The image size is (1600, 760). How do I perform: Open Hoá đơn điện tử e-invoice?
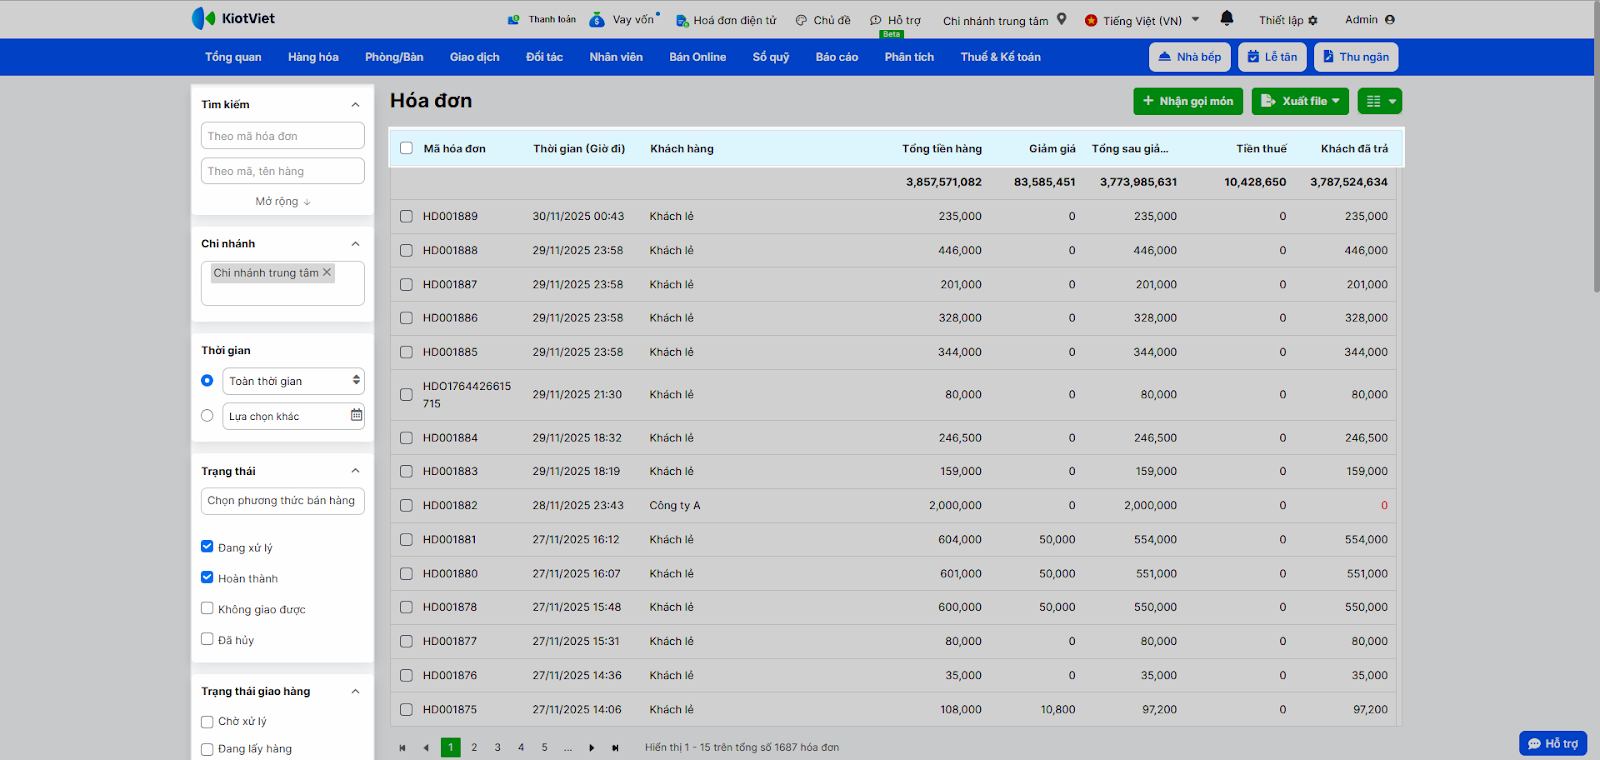point(726,20)
